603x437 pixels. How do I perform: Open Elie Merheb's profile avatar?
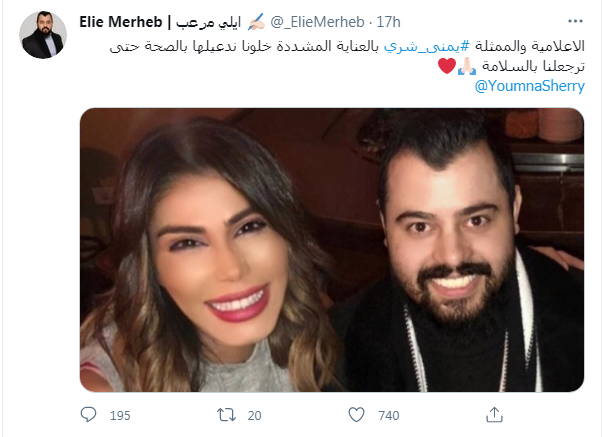point(43,35)
